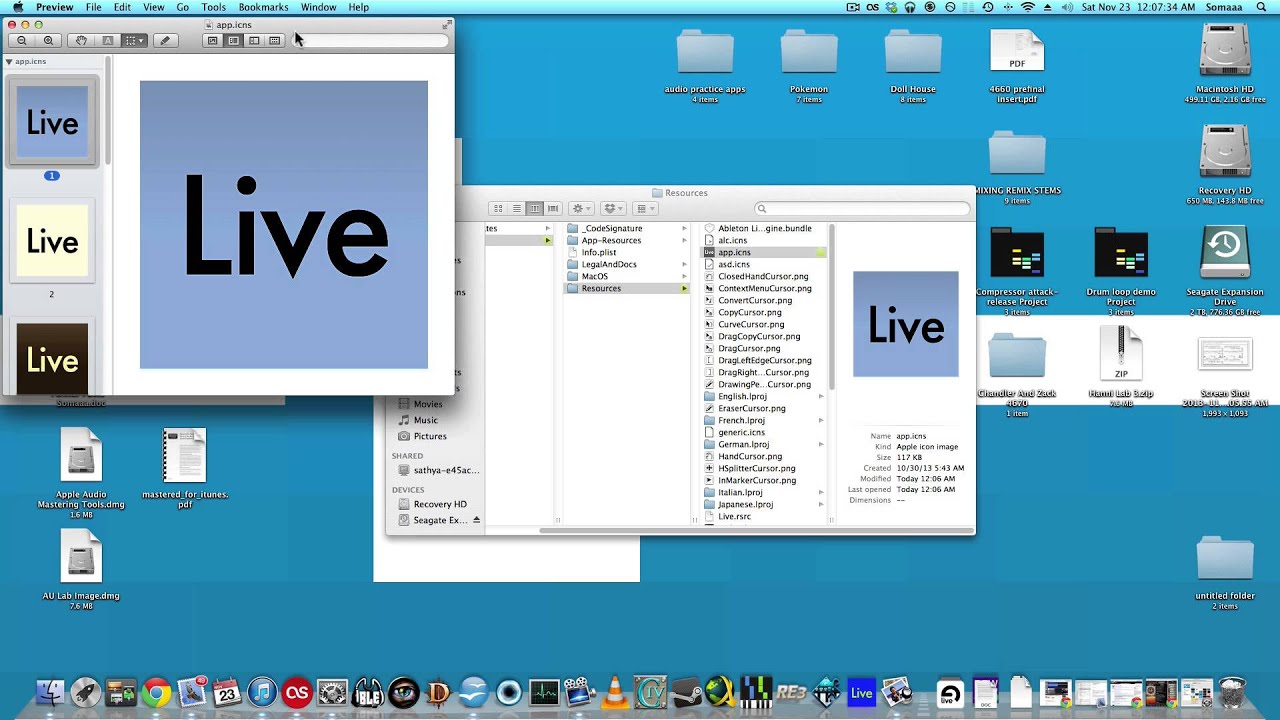Screen dimensions: 1280x720
Task: Switch Preview to content only view
Action: coord(212,41)
